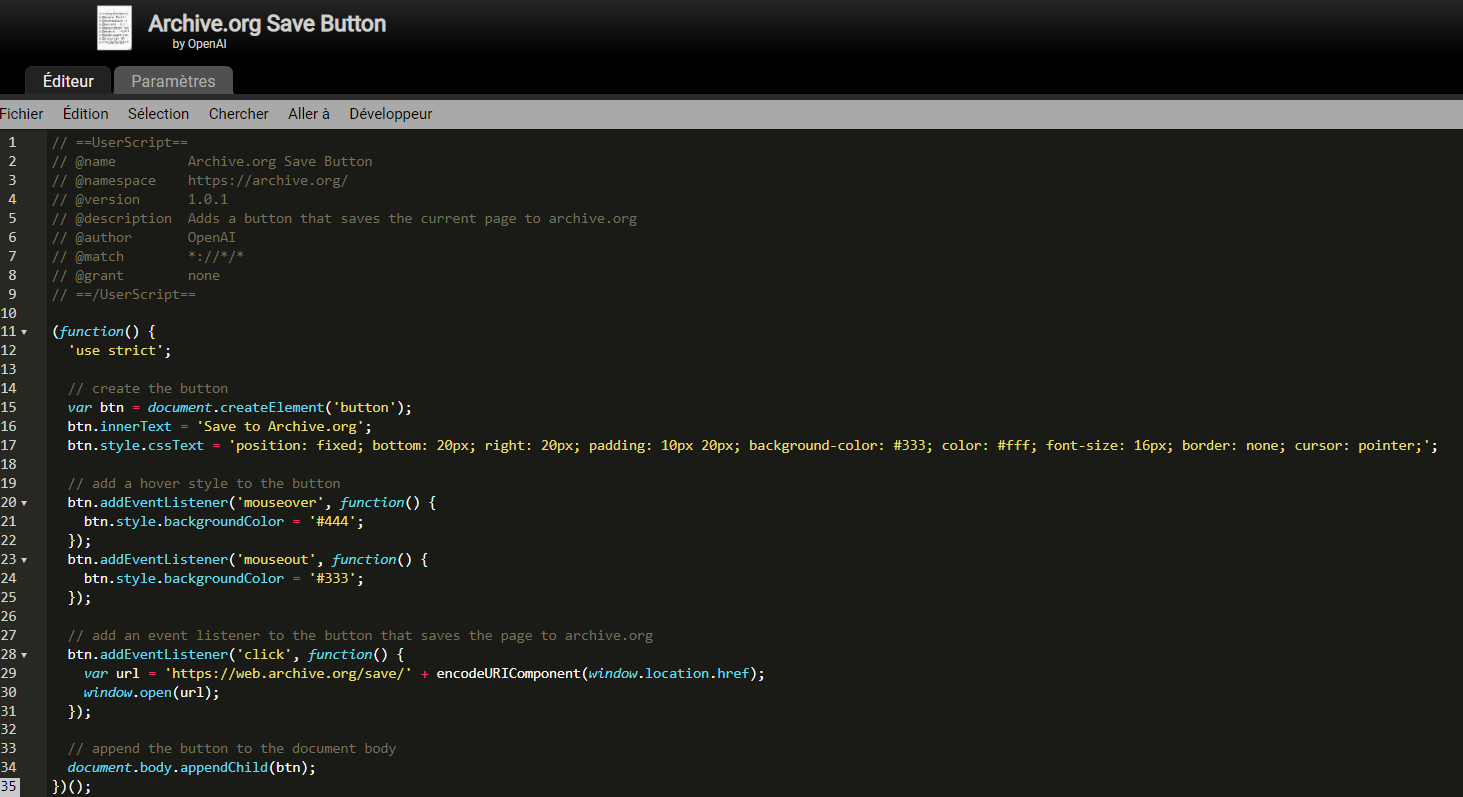Collapse the click listener fold at line 28
1463x797 pixels.
[x=24, y=654]
